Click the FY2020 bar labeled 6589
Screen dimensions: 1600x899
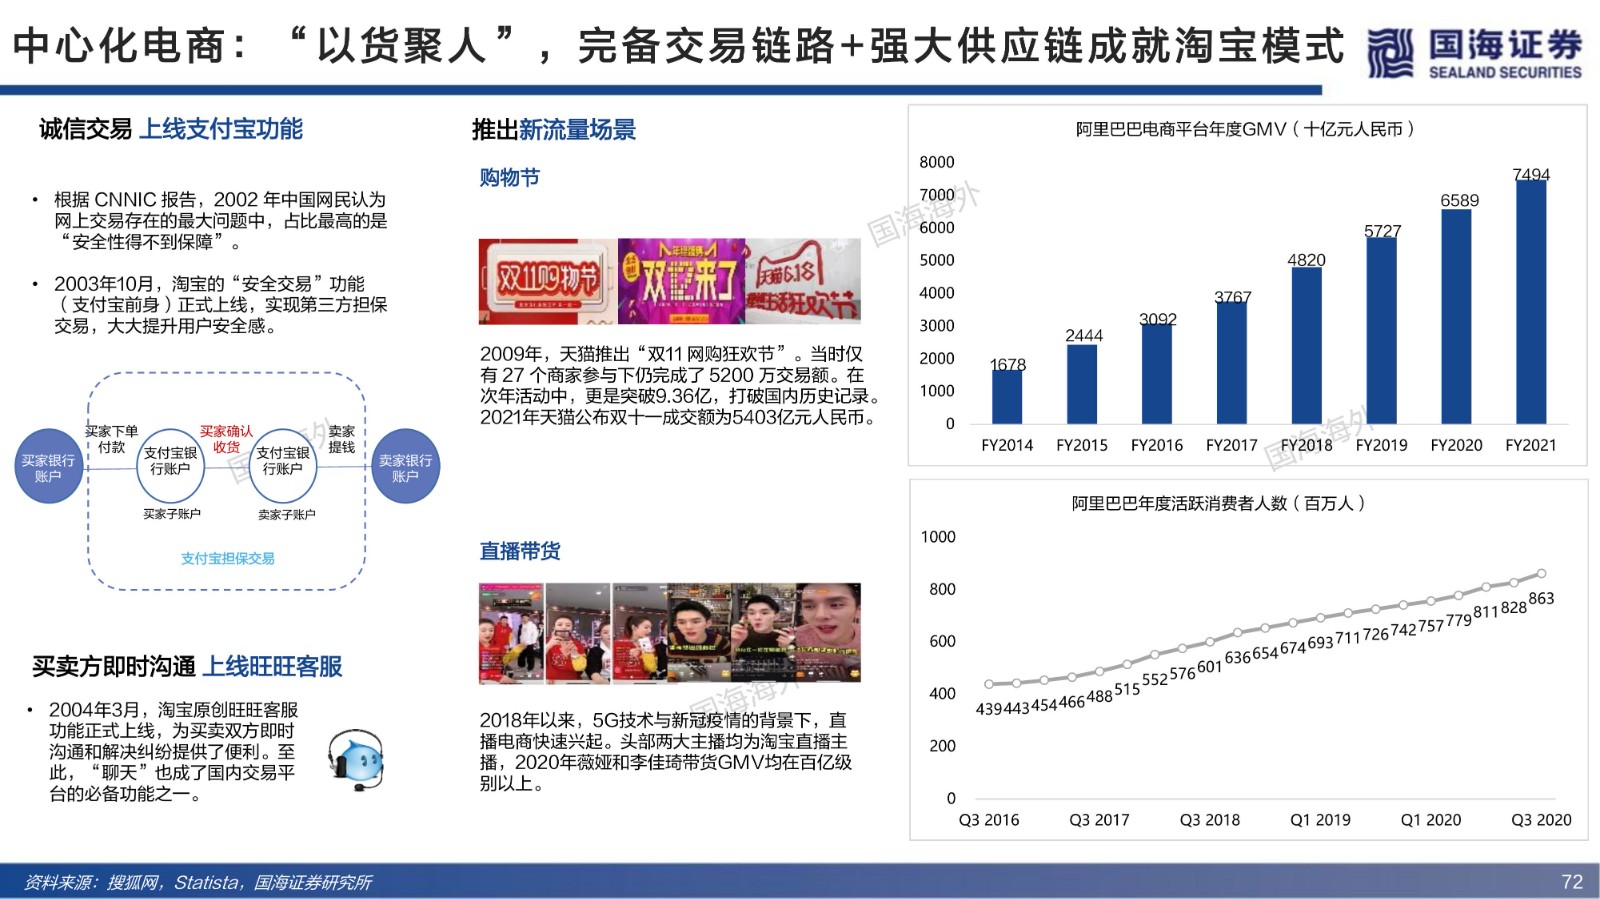[x=1456, y=317]
